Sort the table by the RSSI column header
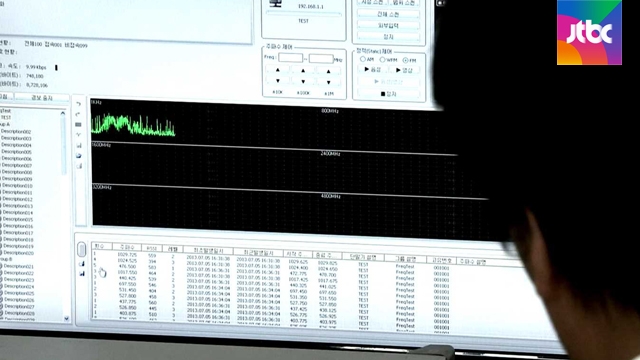640x360 pixels. point(151,248)
